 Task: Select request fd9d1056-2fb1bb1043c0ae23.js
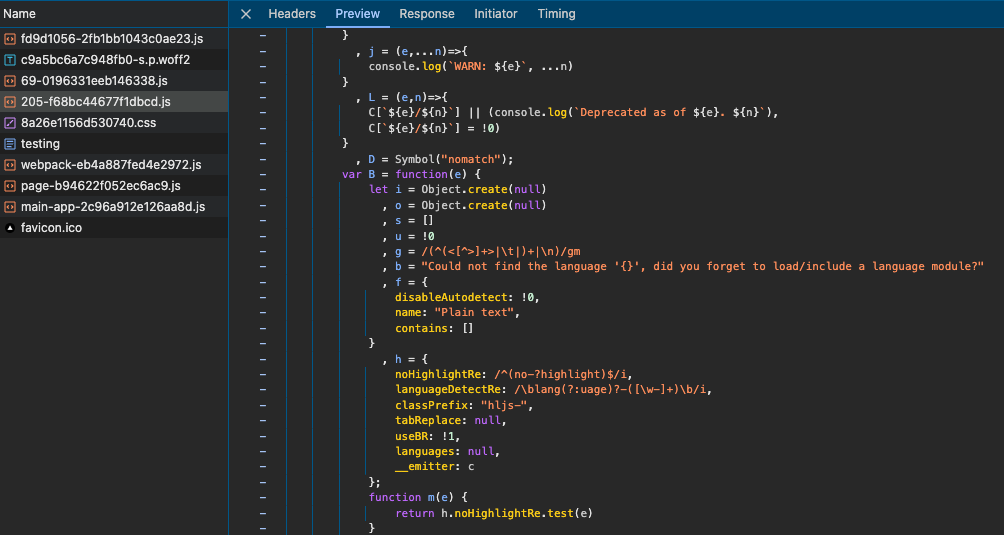point(114,38)
